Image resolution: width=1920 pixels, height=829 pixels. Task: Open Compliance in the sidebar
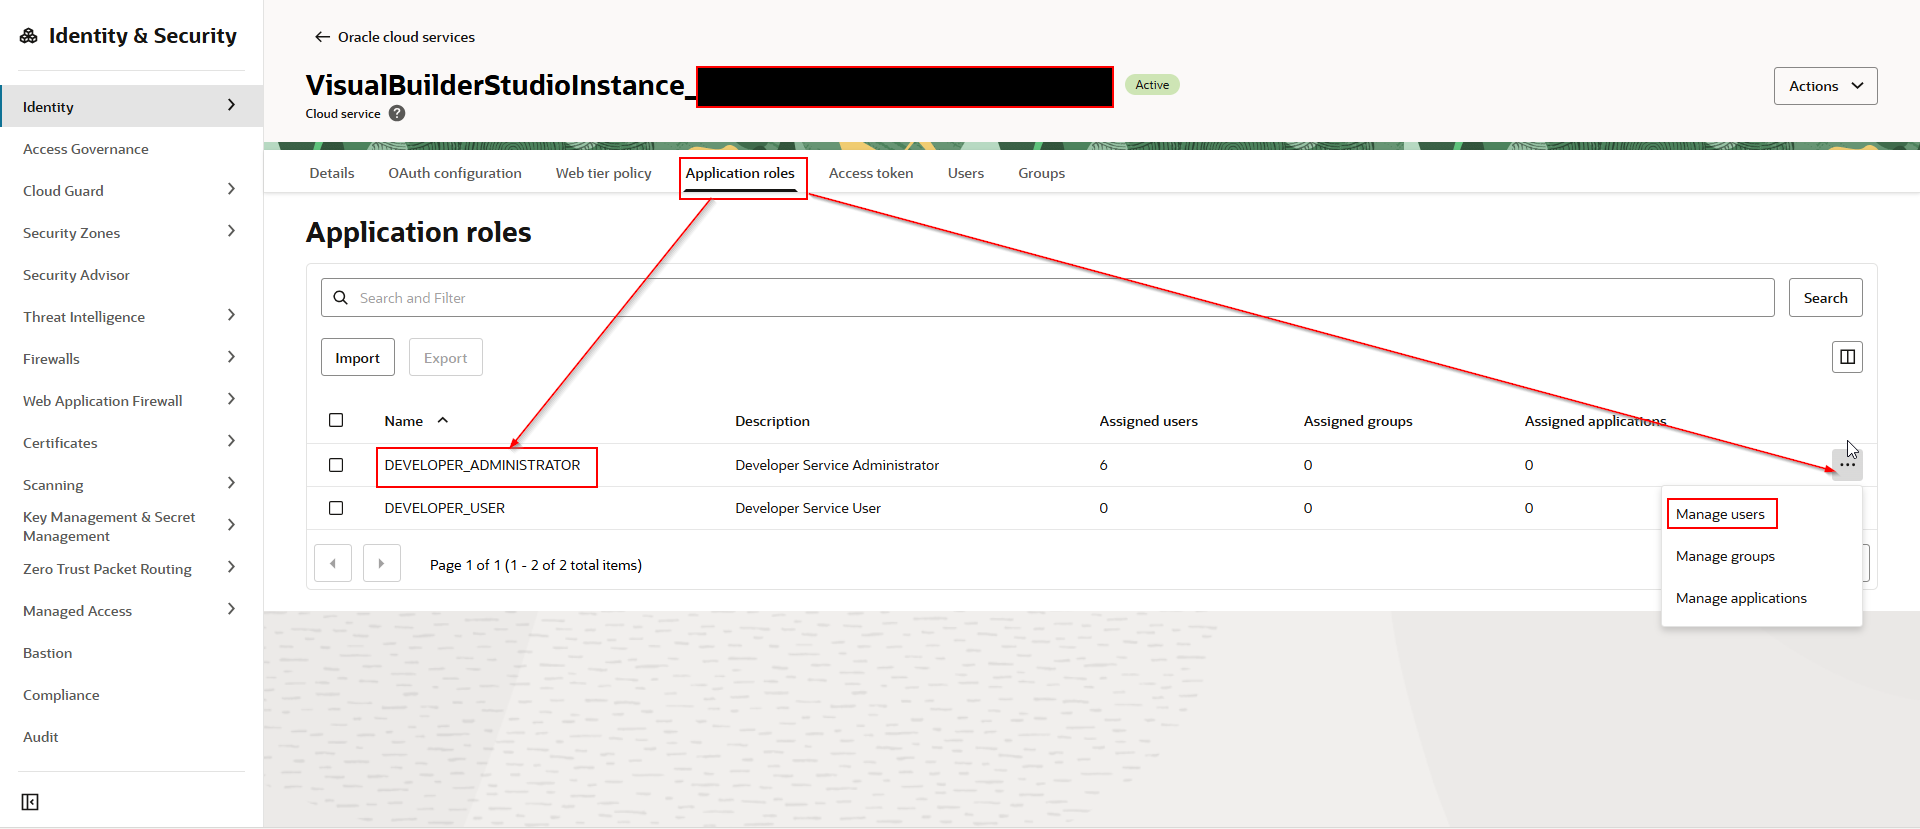(61, 695)
